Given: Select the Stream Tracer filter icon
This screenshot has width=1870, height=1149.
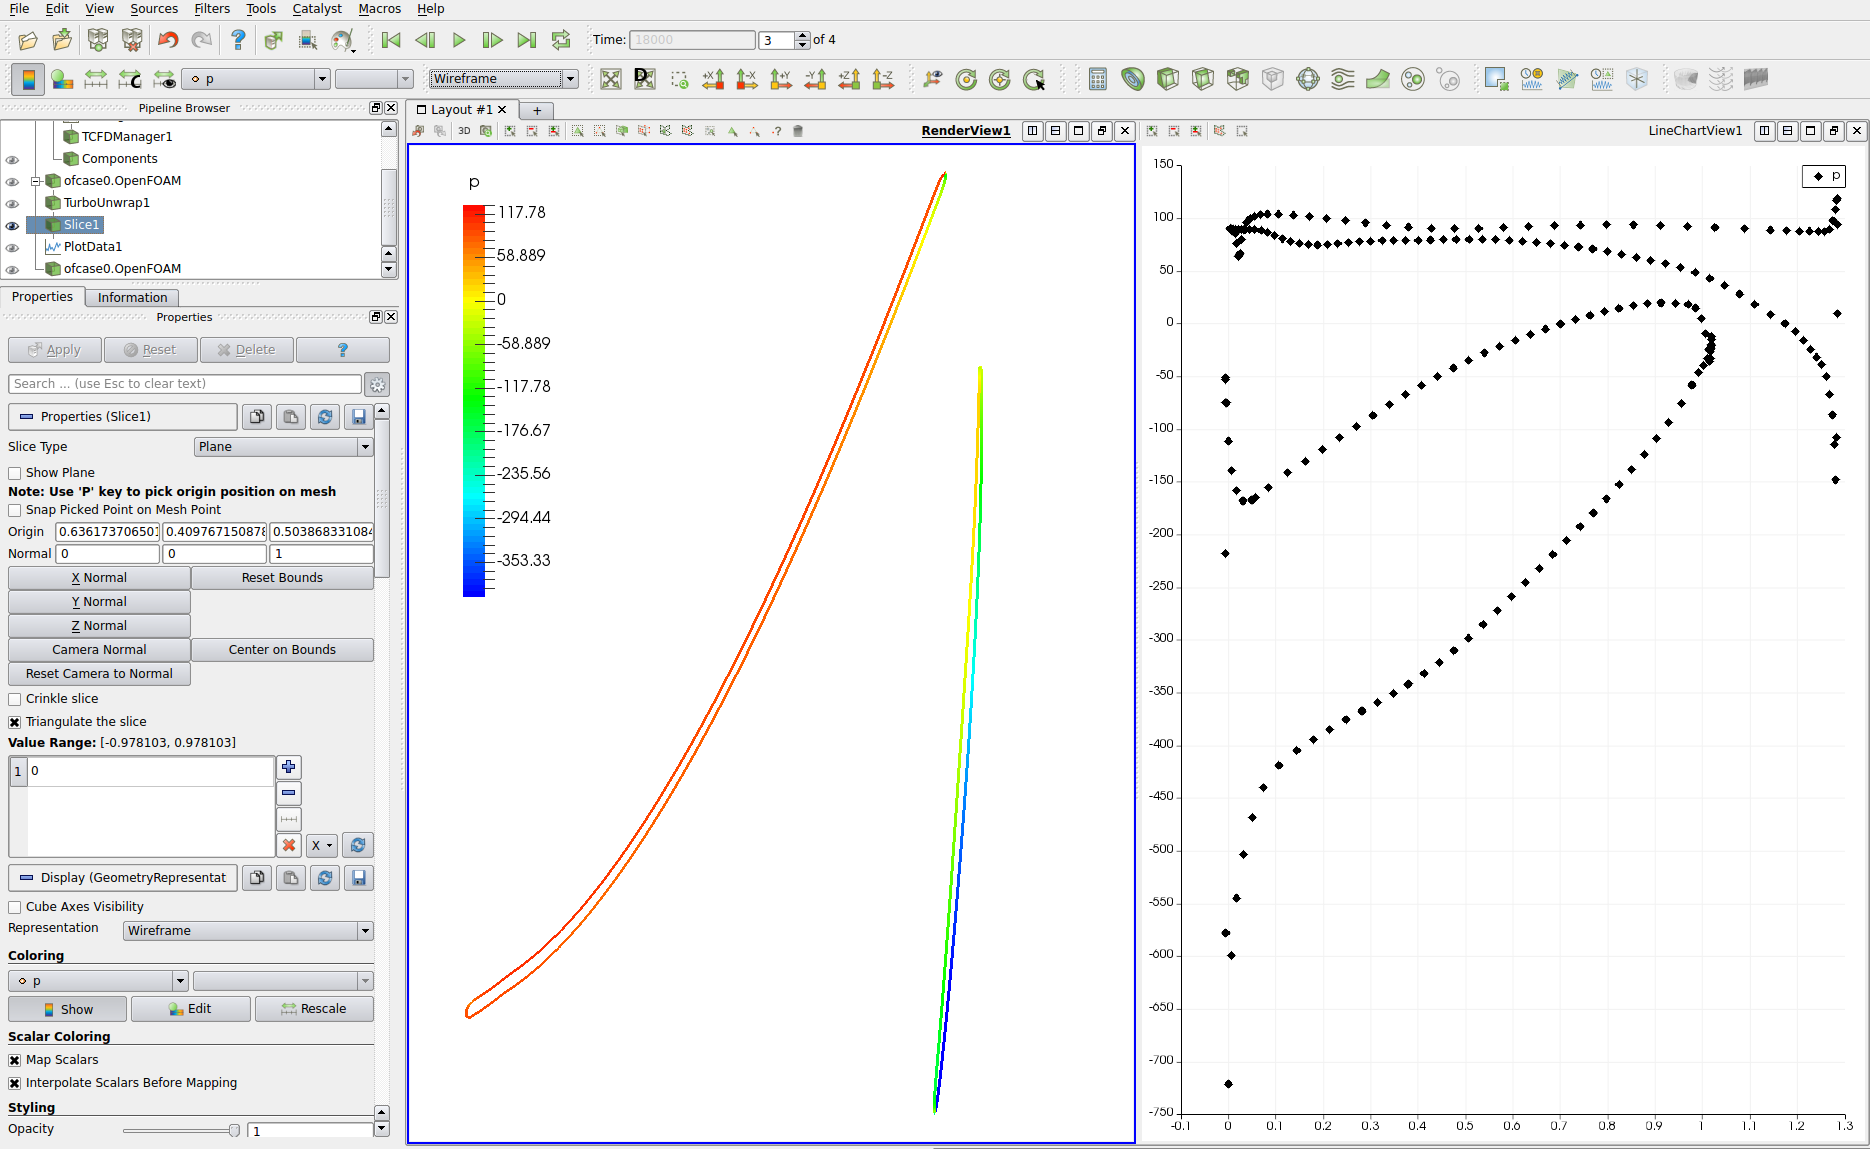Looking at the screenshot, I should [1342, 79].
